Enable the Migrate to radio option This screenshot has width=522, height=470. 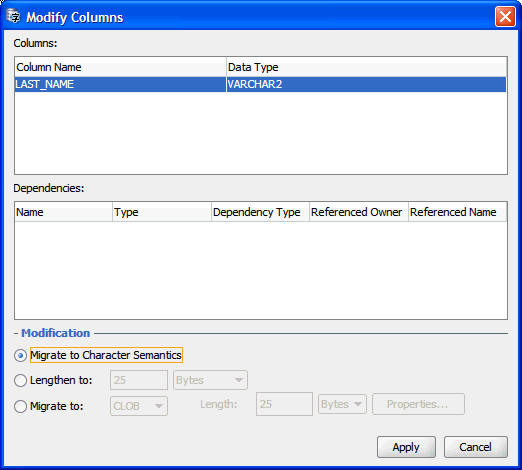click(x=20, y=406)
